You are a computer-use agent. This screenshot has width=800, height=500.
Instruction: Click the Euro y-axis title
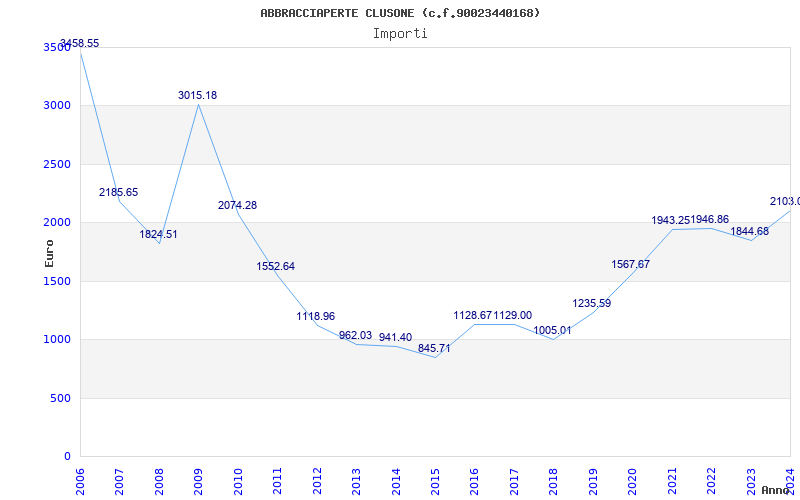tap(49, 253)
